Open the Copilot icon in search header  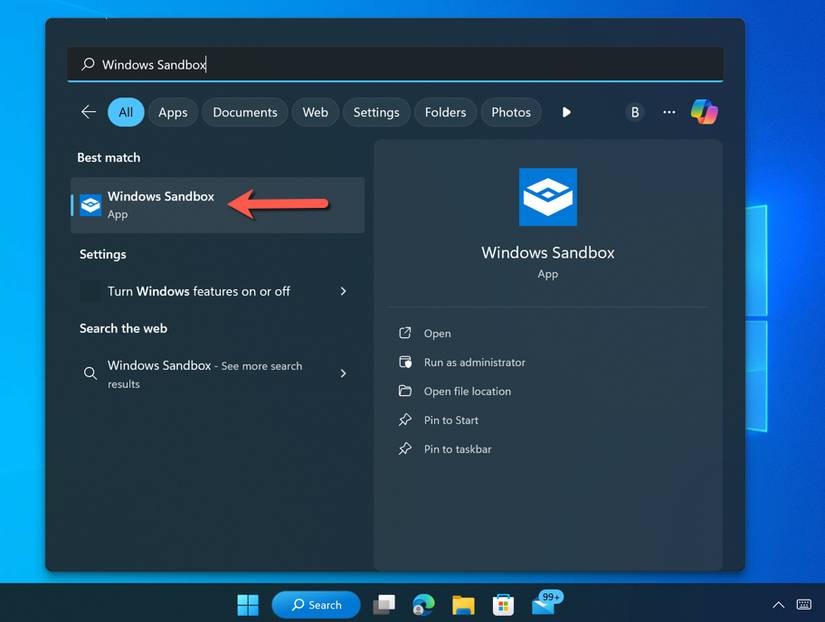704,112
